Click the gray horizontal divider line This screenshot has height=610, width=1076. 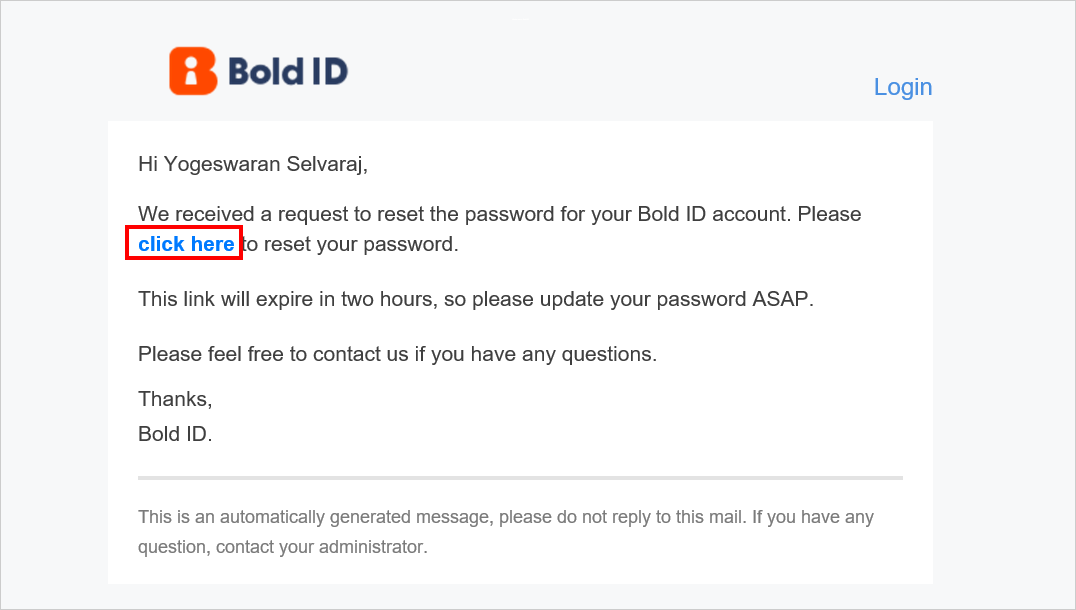pos(520,478)
